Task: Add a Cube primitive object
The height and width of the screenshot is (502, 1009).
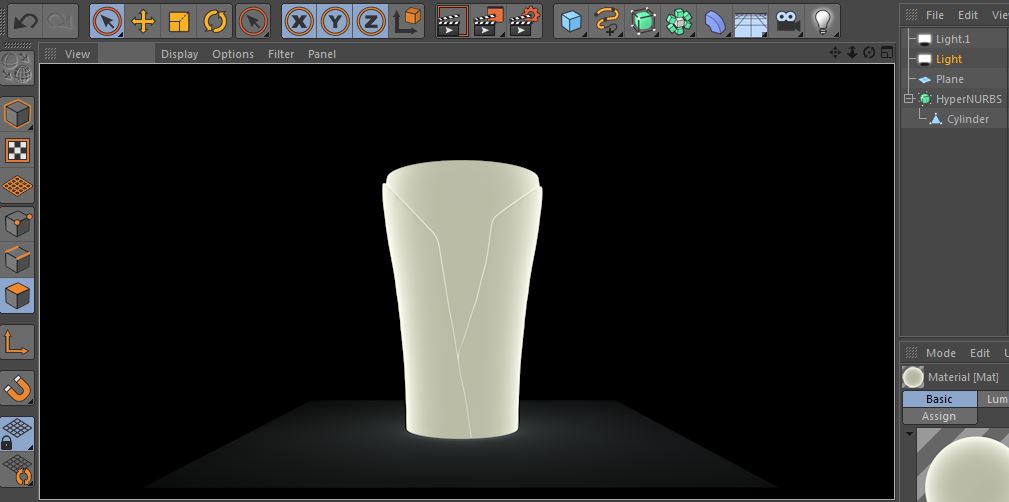Action: tap(571, 21)
